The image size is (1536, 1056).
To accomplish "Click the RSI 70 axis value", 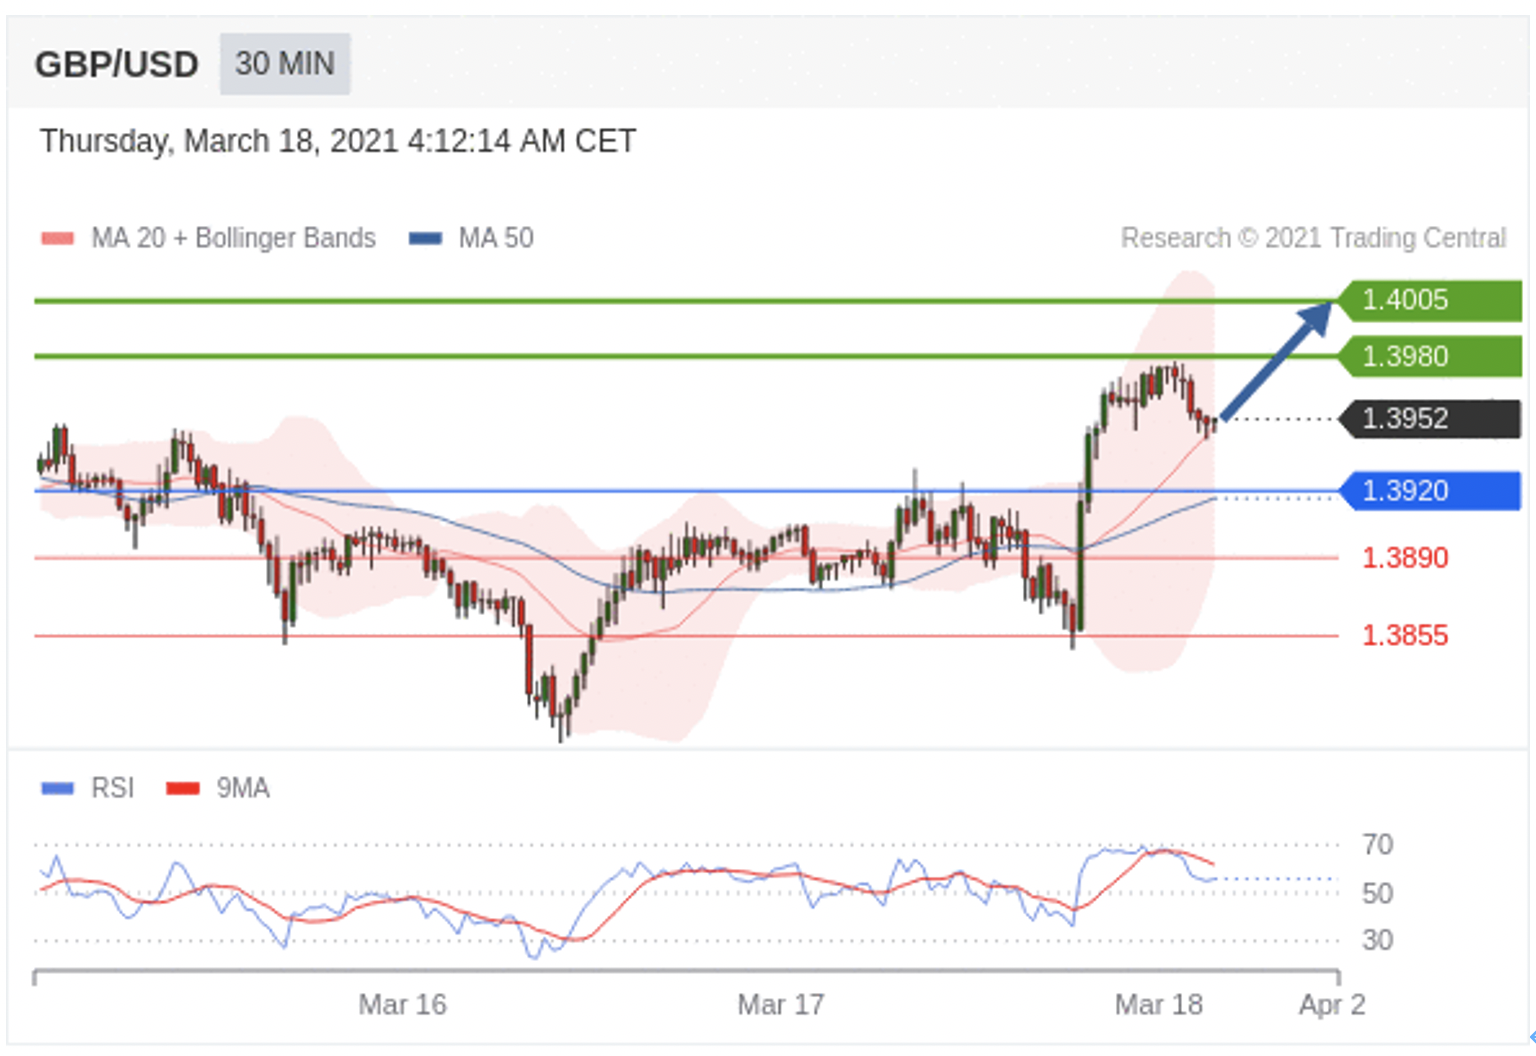I will click(1377, 845).
